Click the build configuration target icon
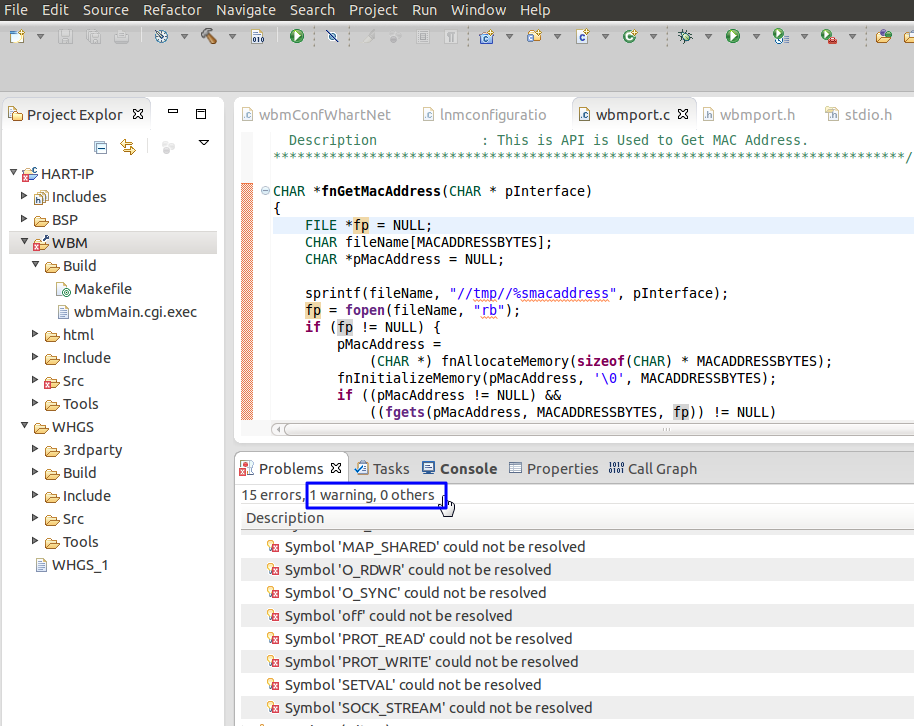Image resolution: width=914 pixels, height=726 pixels. pos(162,36)
